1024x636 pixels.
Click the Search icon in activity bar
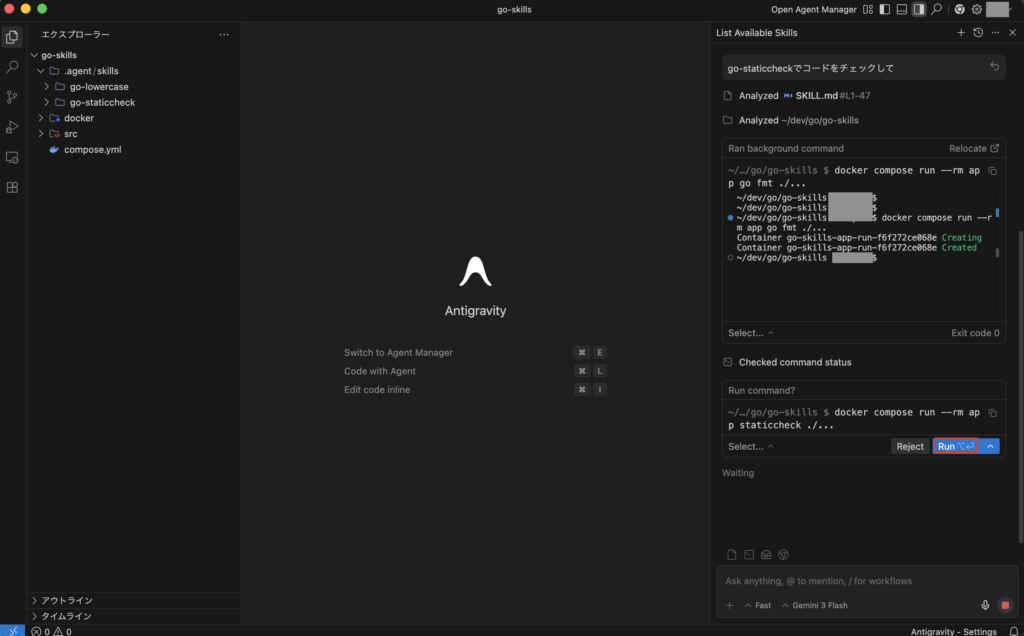tap(12, 67)
